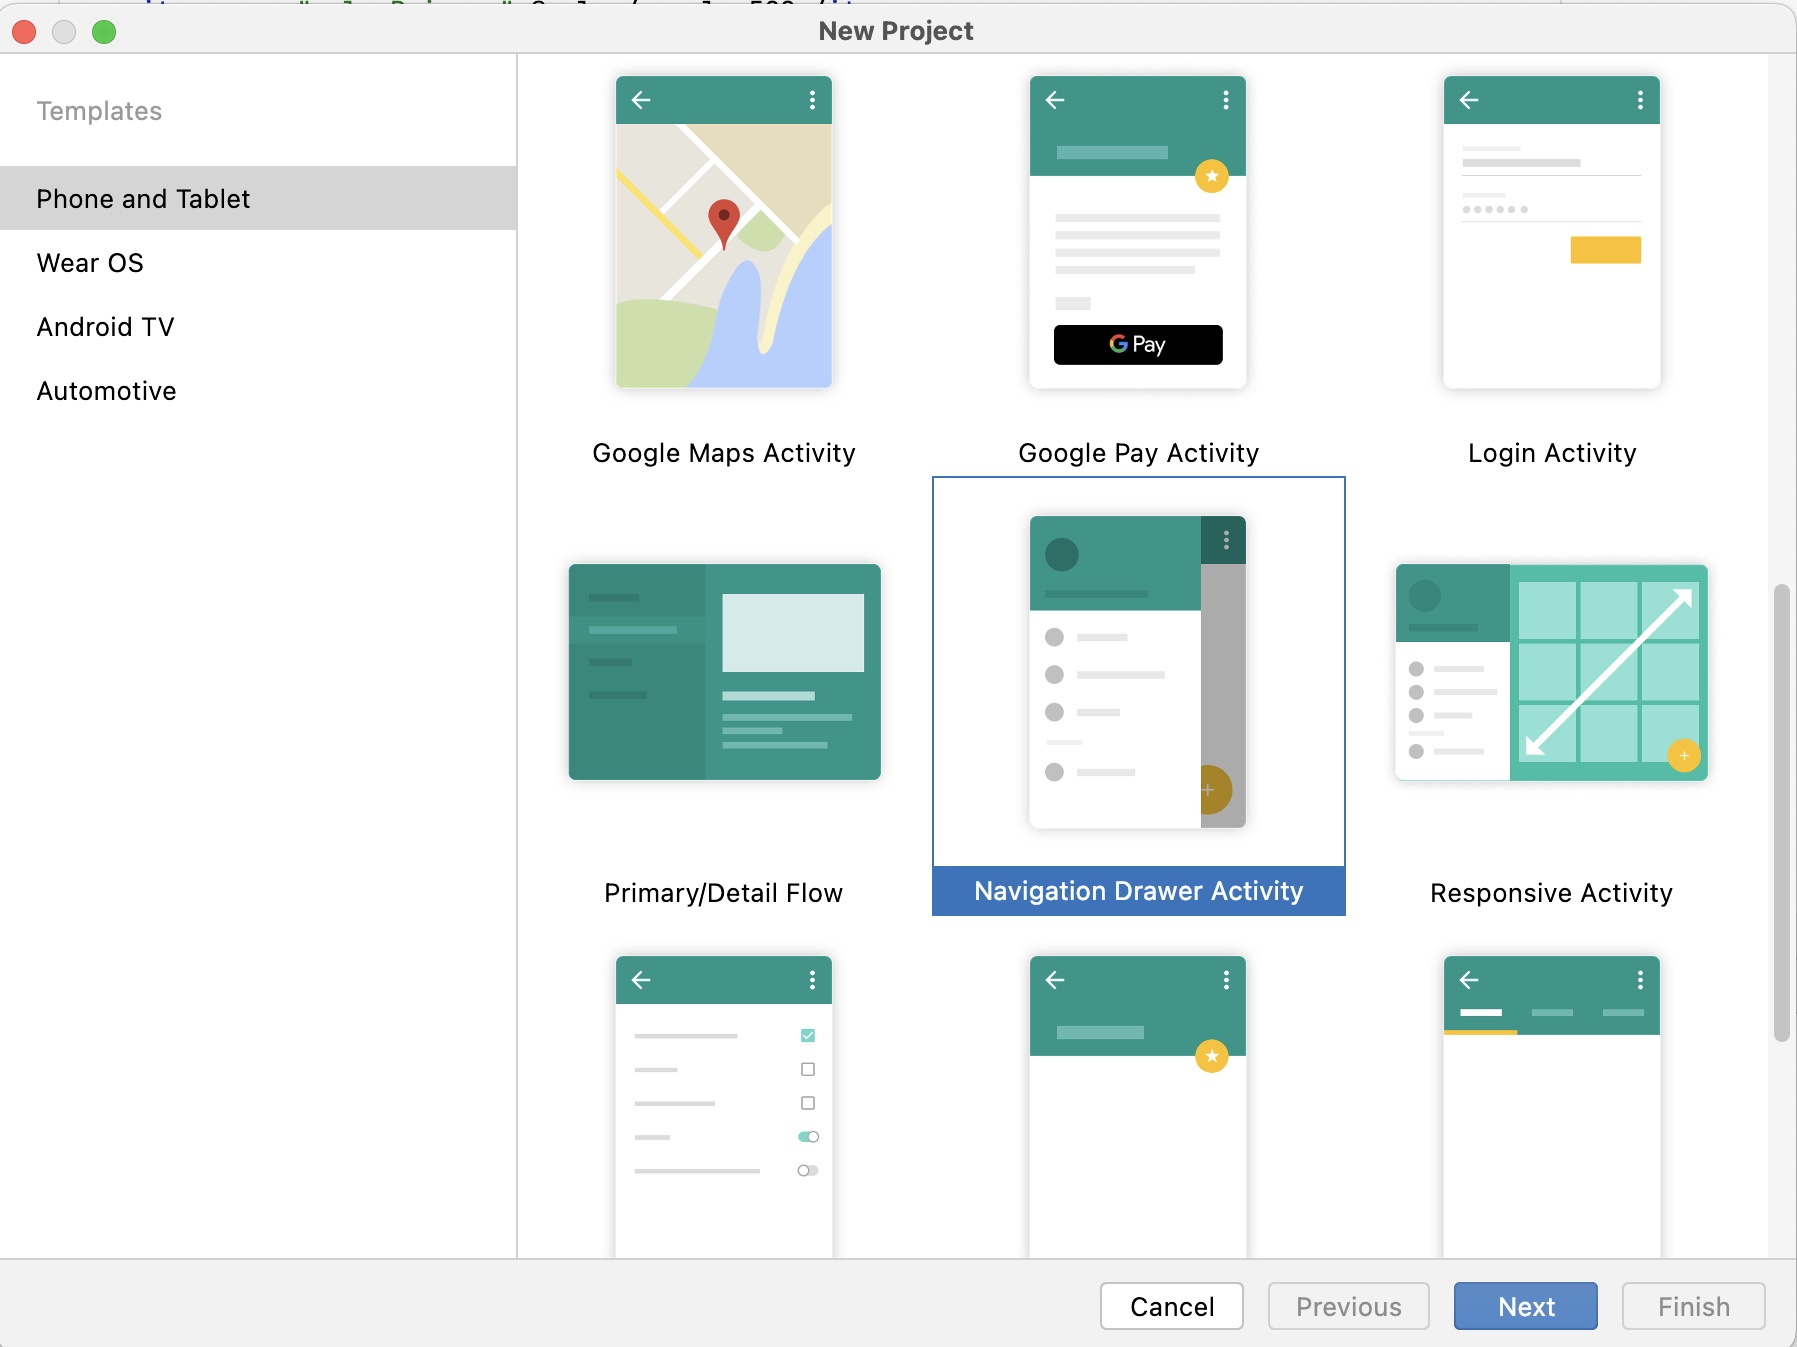Switch to Wear OS templates

coord(90,262)
